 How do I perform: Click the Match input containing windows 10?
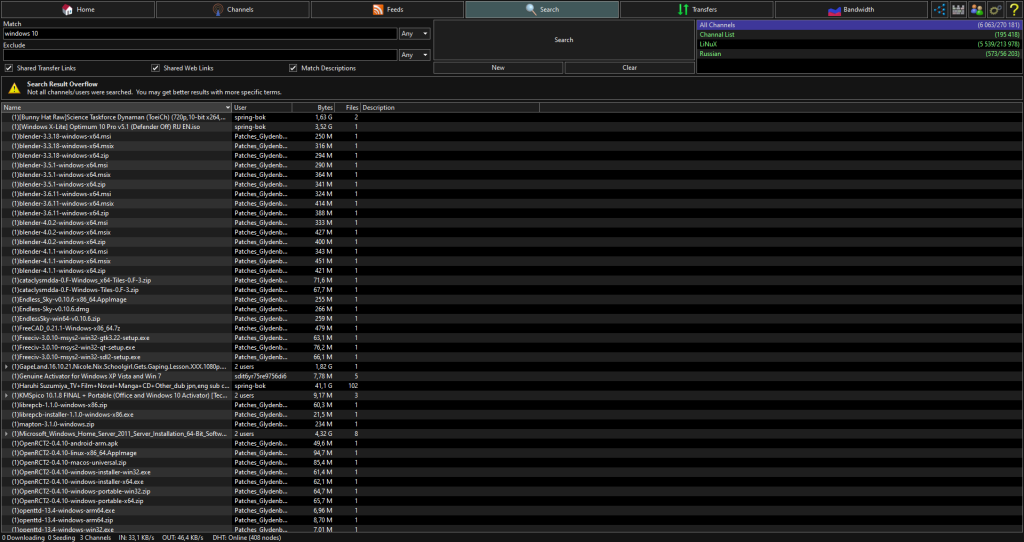coord(200,33)
